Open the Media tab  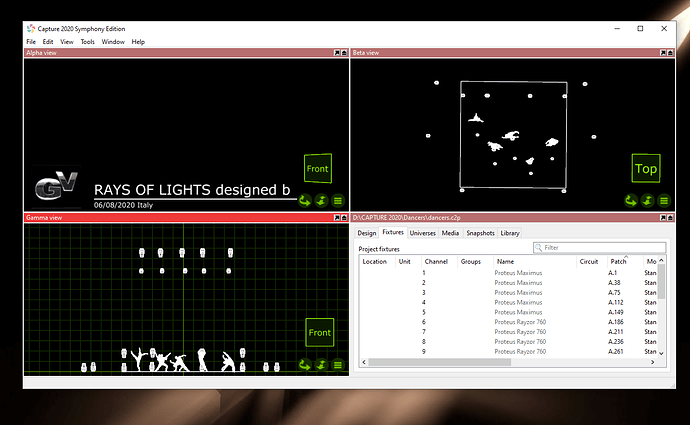450,233
